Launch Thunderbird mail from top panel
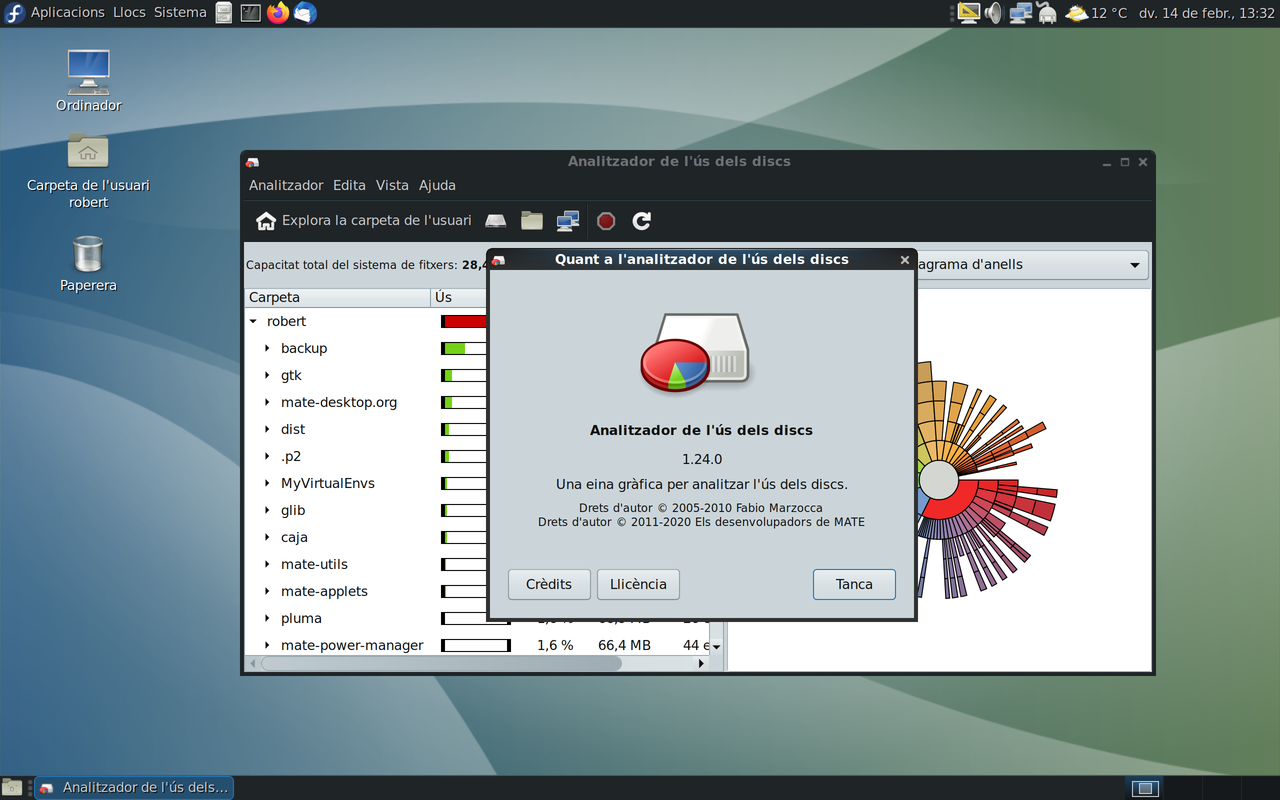The height and width of the screenshot is (800, 1280). point(305,13)
